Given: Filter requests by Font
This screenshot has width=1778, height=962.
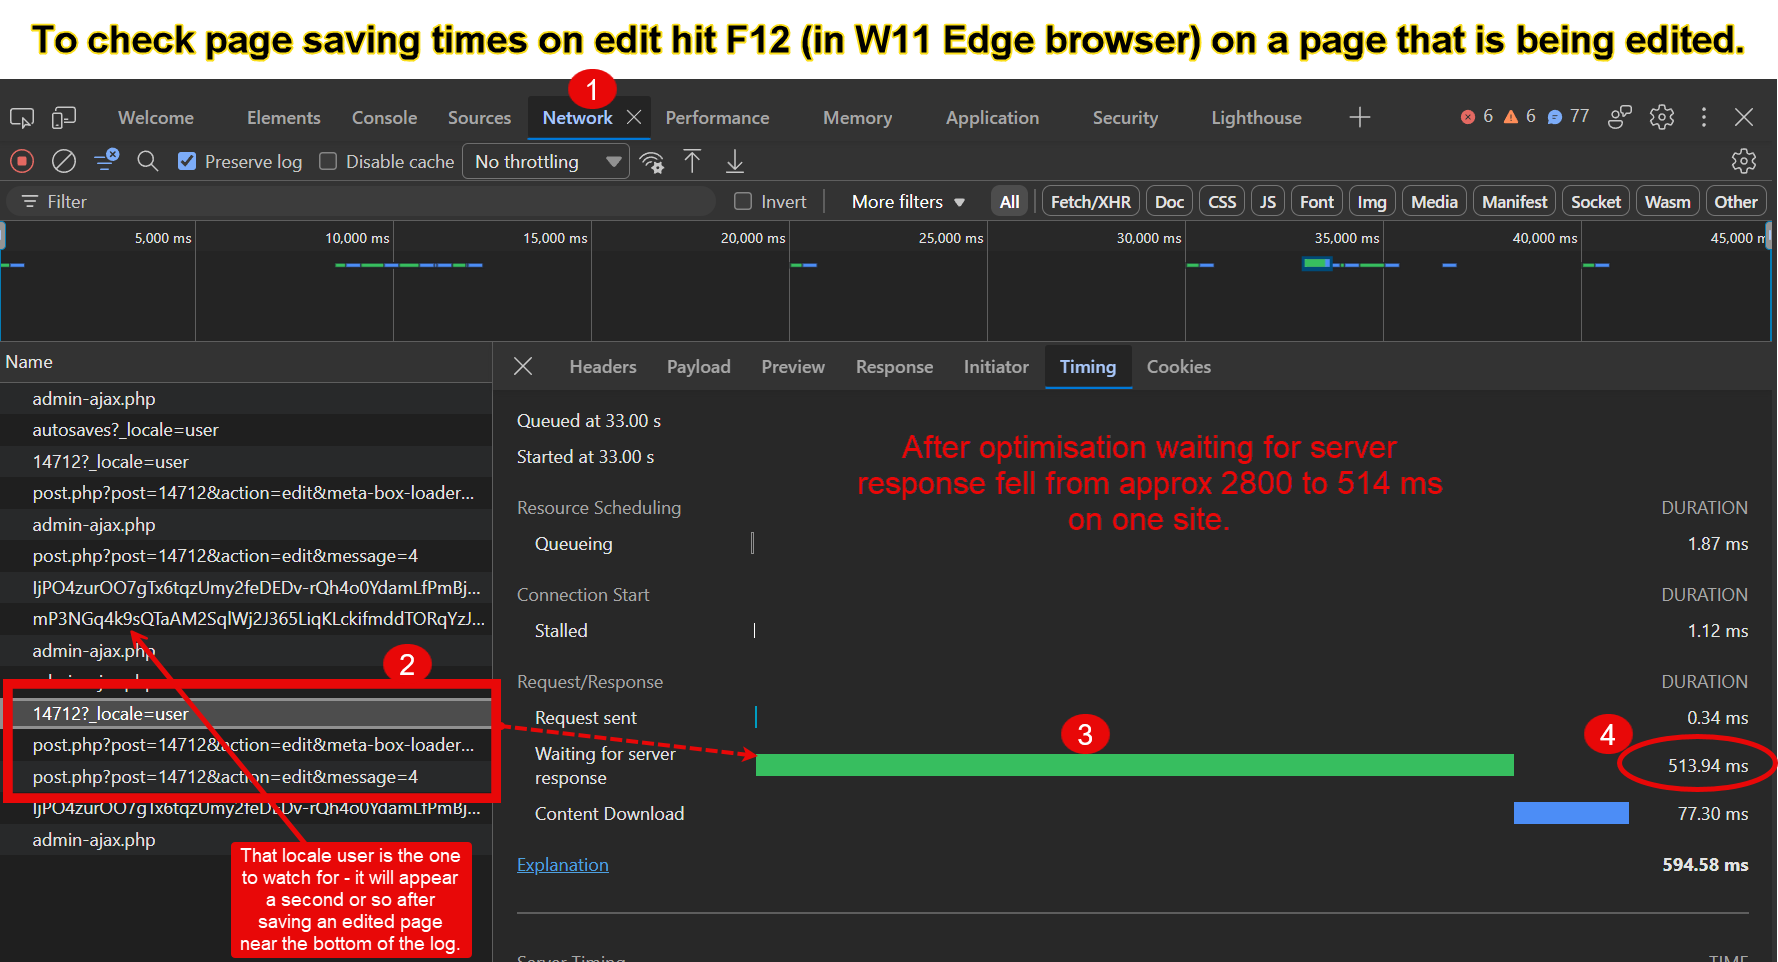Looking at the screenshot, I should pyautogui.click(x=1317, y=202).
